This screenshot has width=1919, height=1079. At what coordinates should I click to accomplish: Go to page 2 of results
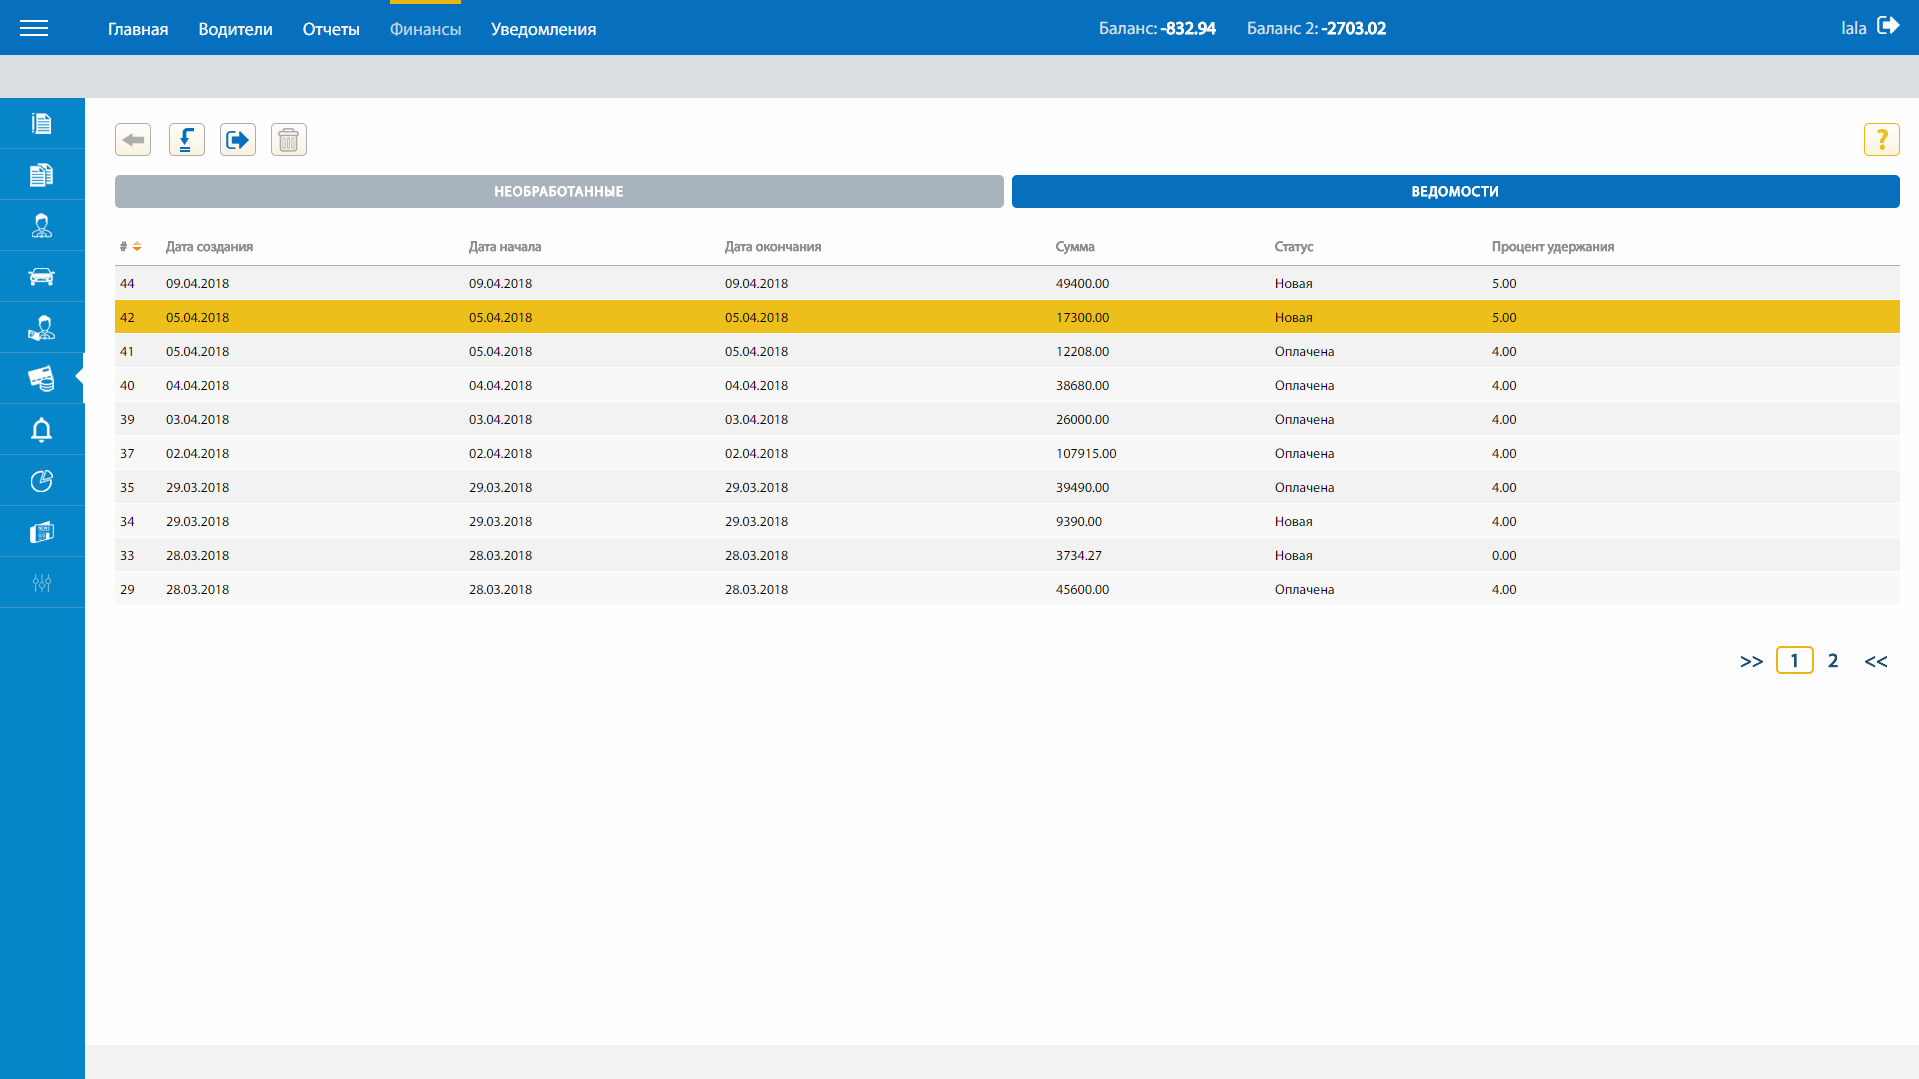(x=1833, y=661)
